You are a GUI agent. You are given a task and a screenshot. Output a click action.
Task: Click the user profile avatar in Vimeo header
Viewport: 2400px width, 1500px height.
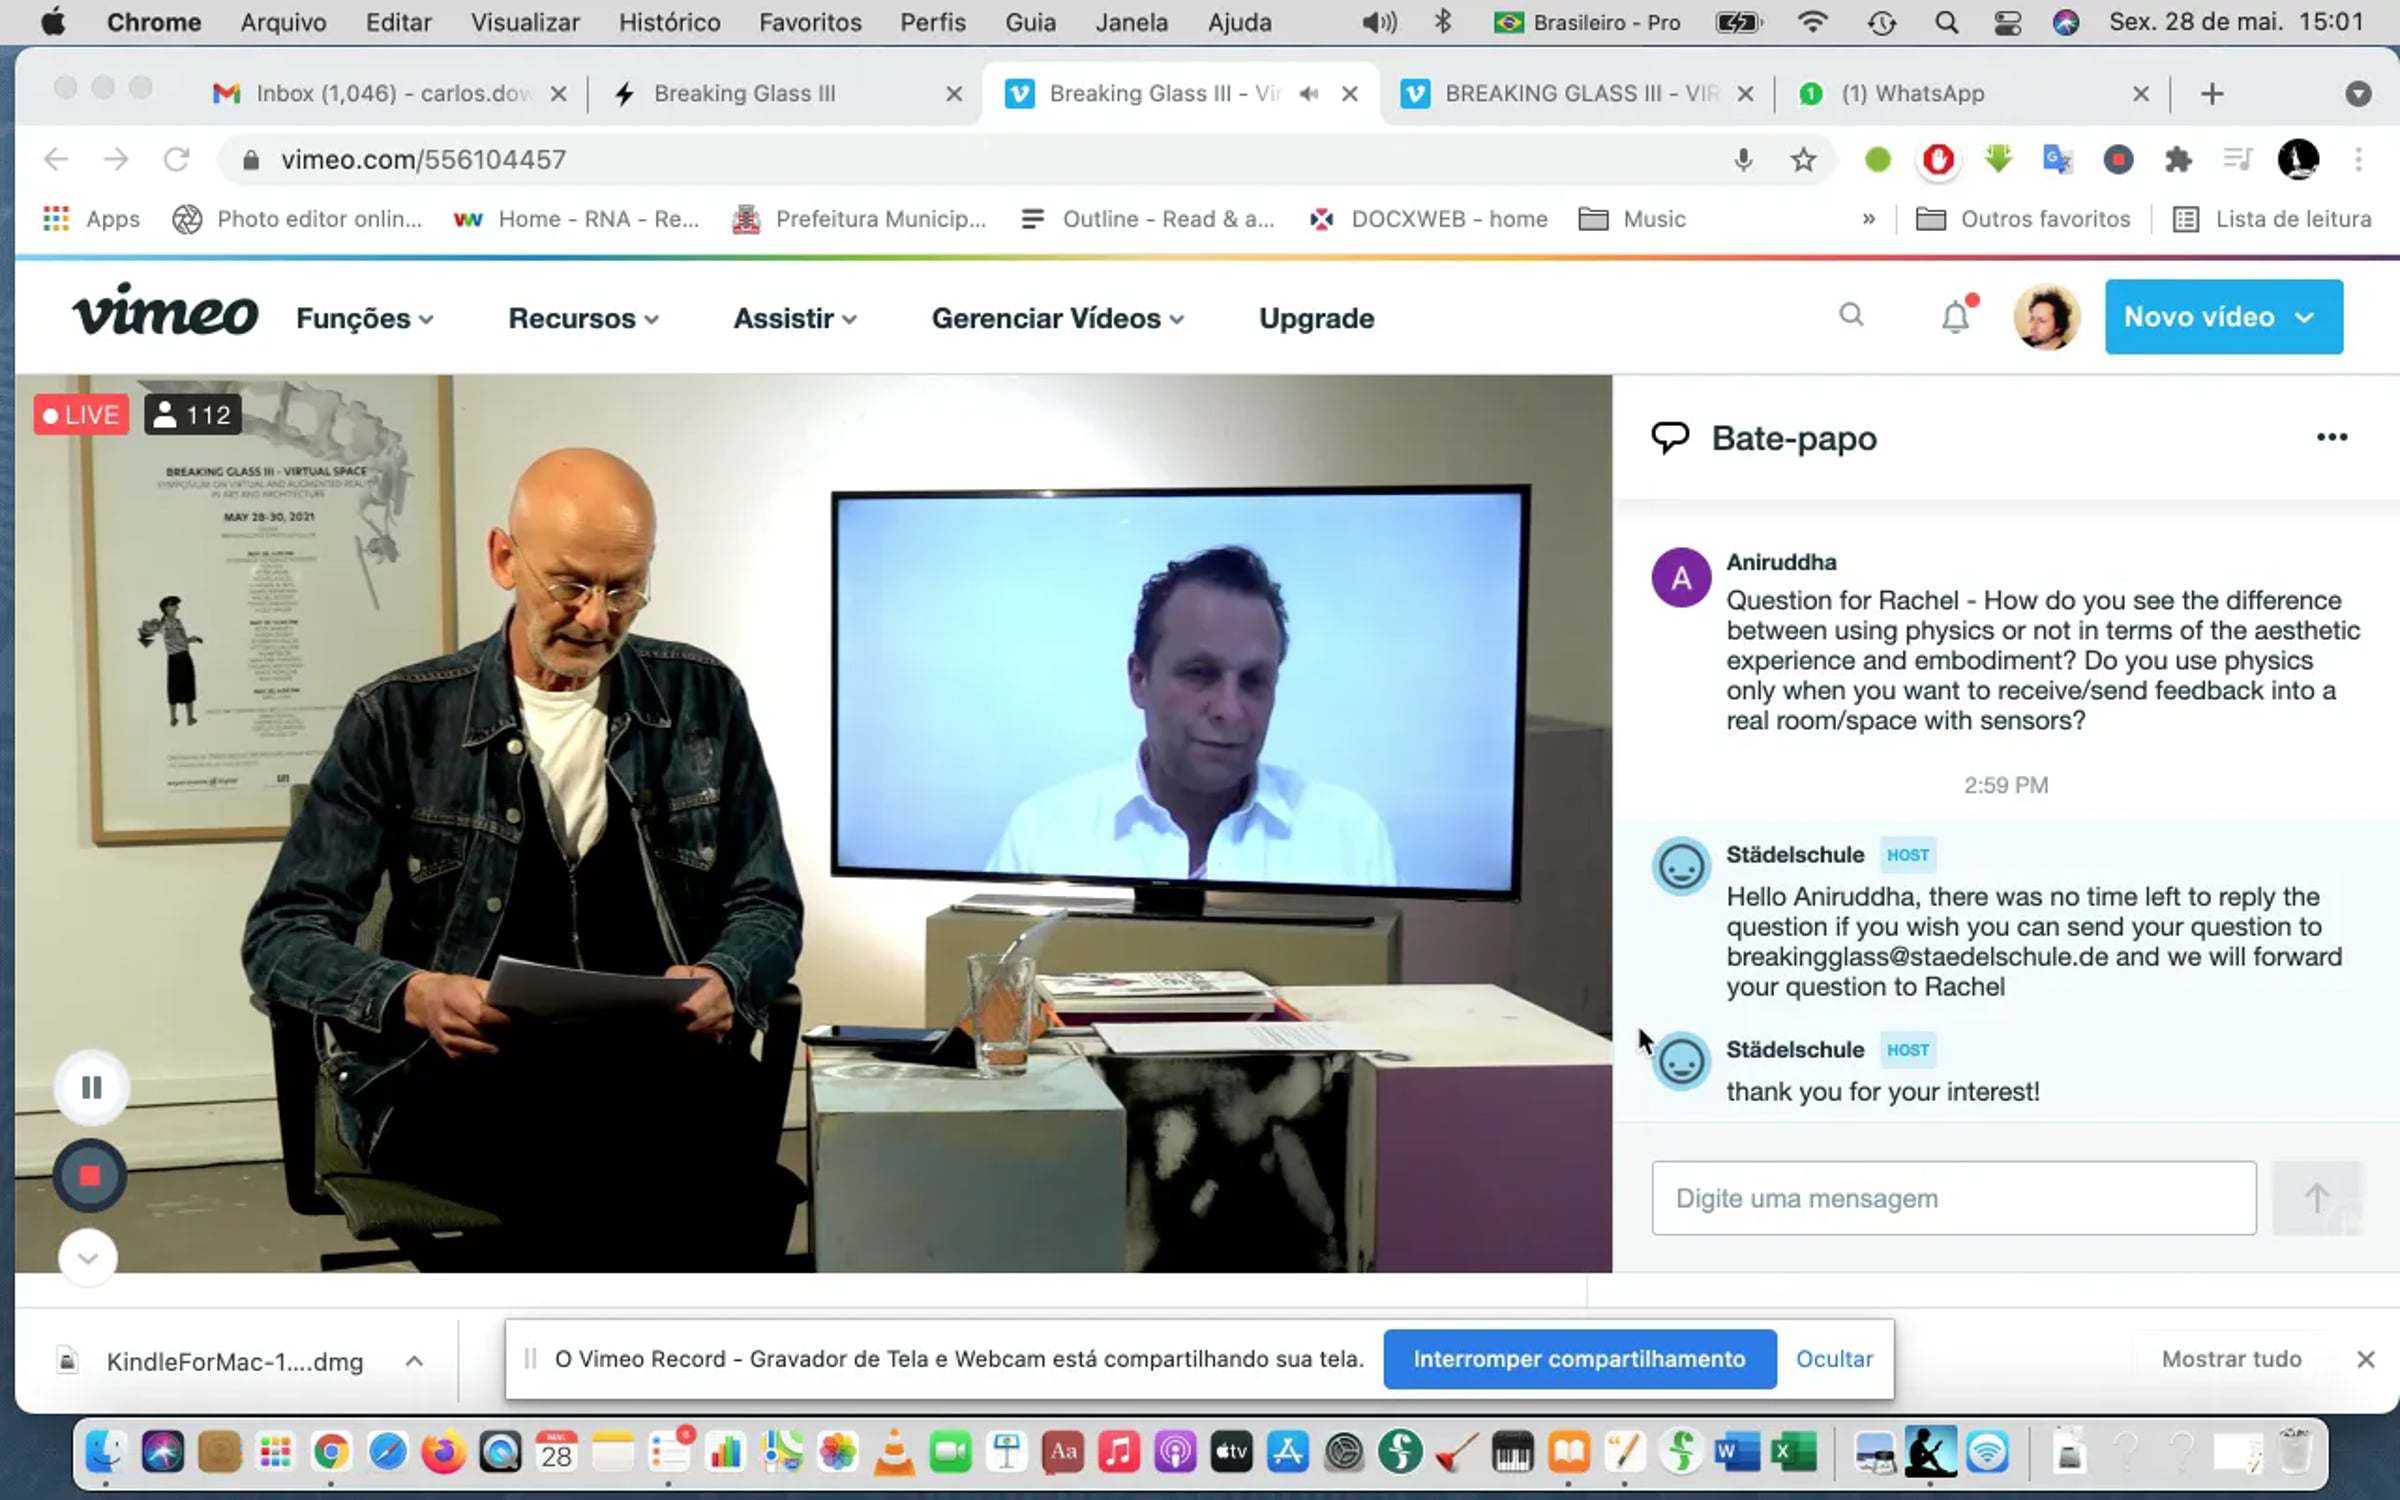[x=2046, y=317]
